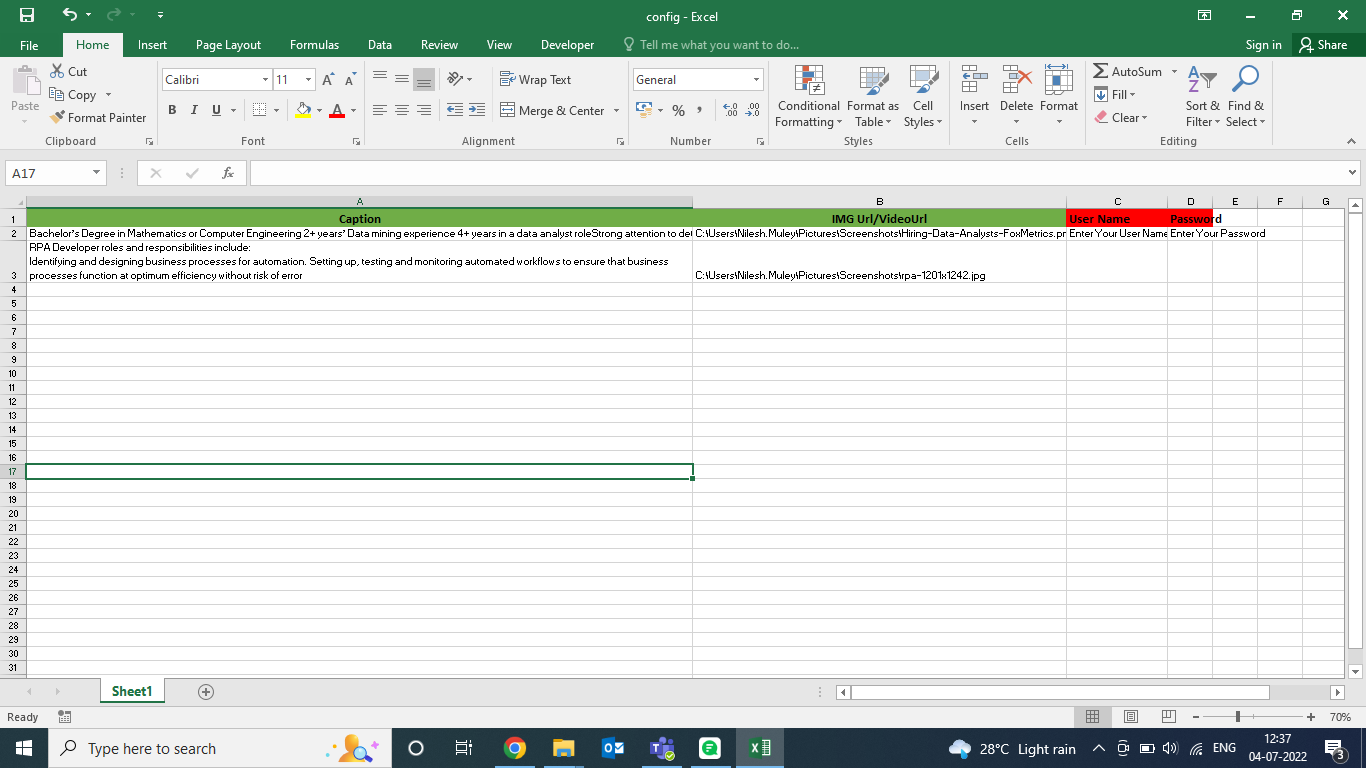The height and width of the screenshot is (768, 1366).
Task: Open the font name dropdown (Calibri)
Action: pyautogui.click(x=265, y=80)
